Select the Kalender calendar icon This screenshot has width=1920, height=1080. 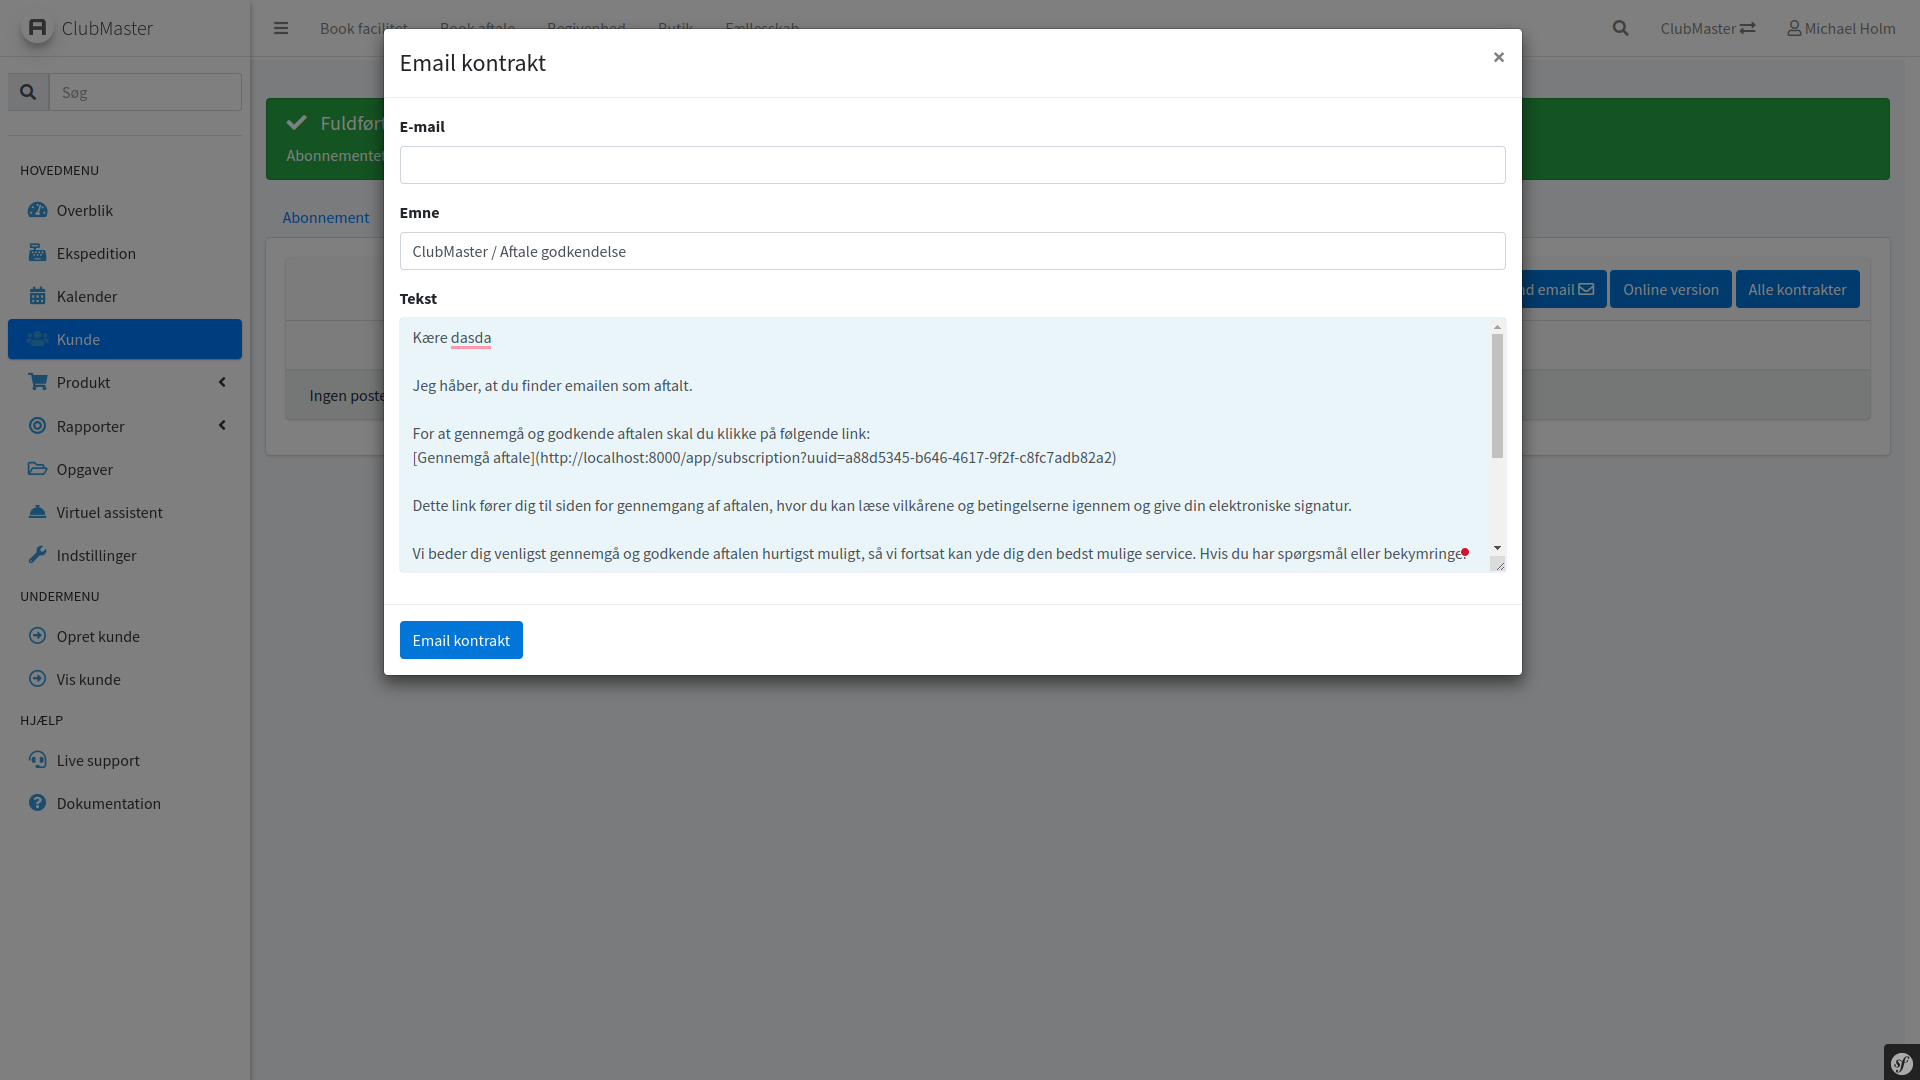pos(37,296)
